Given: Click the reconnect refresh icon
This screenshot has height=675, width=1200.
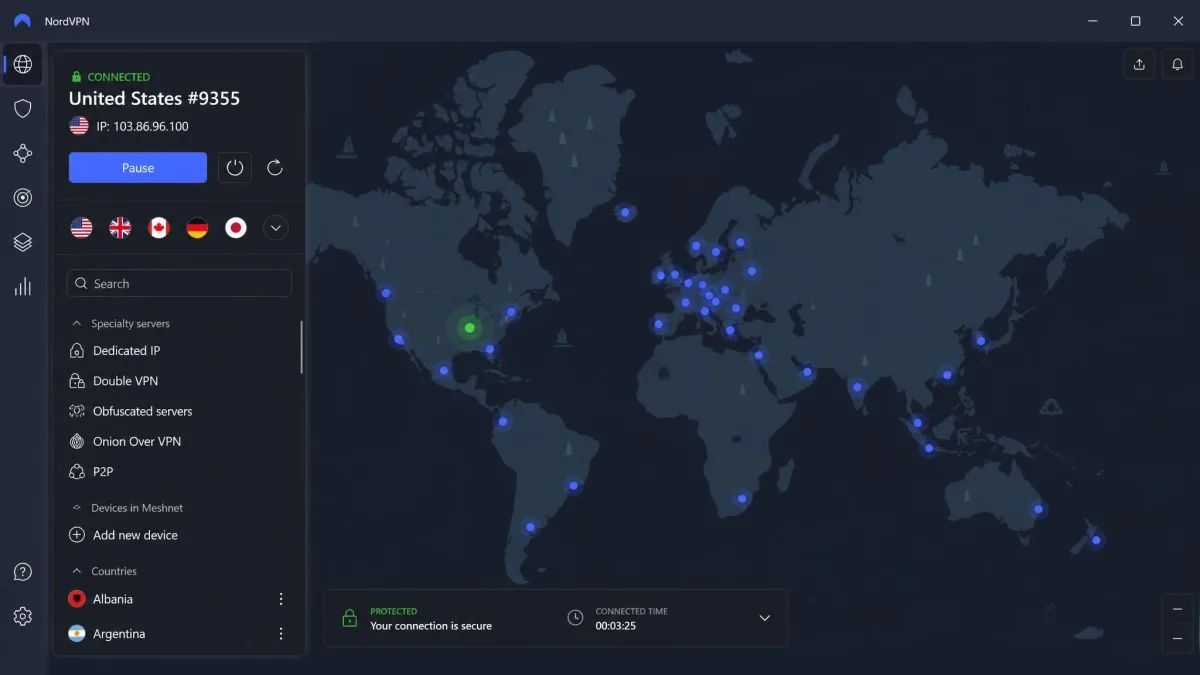Looking at the screenshot, I should [275, 168].
